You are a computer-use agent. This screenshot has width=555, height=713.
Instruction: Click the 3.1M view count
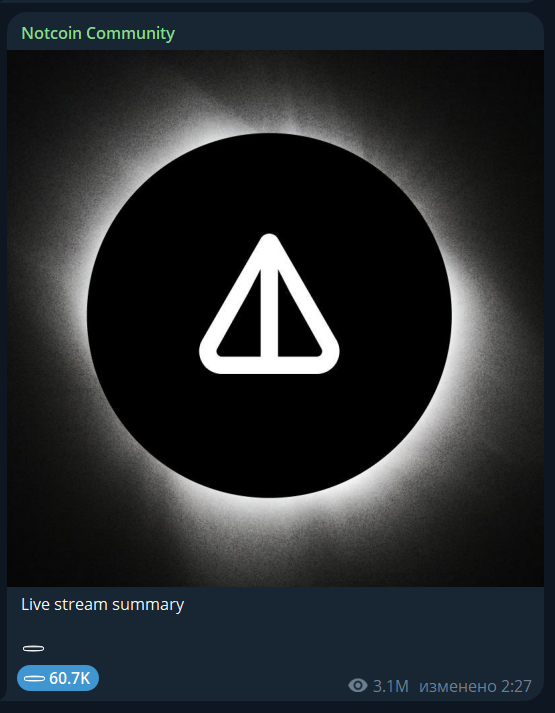click(x=390, y=686)
